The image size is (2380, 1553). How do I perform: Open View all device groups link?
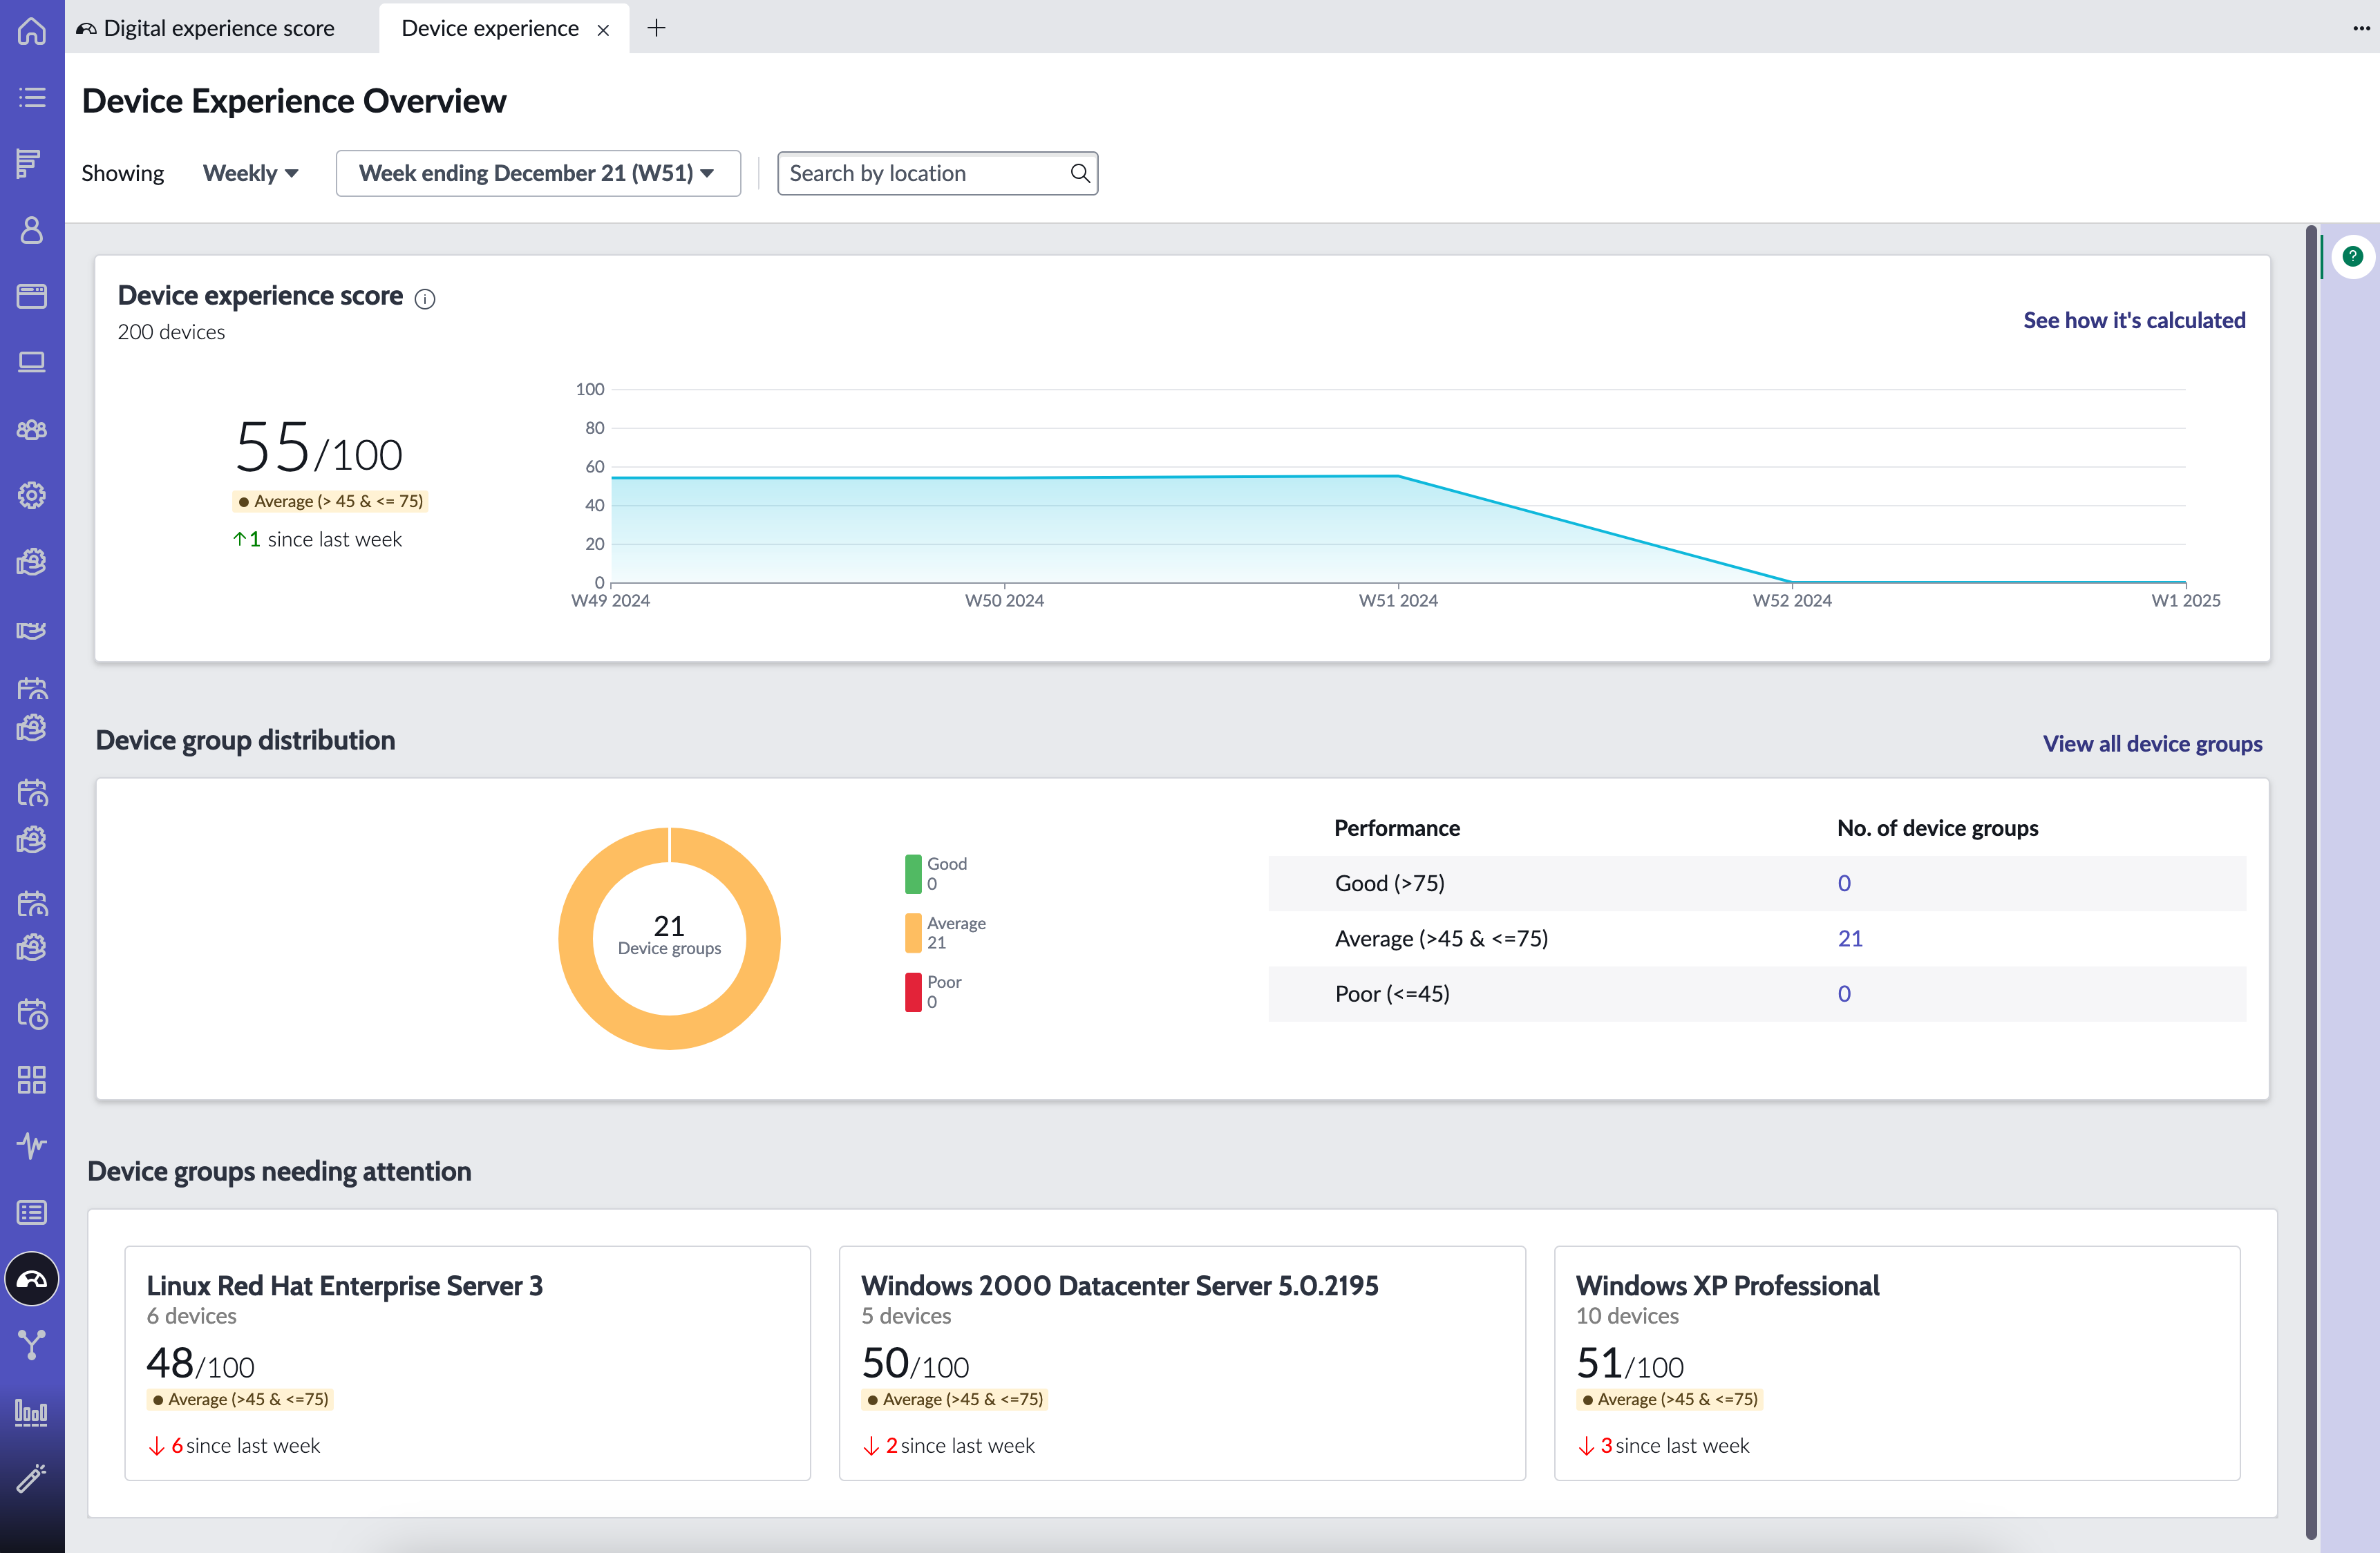point(2152,743)
